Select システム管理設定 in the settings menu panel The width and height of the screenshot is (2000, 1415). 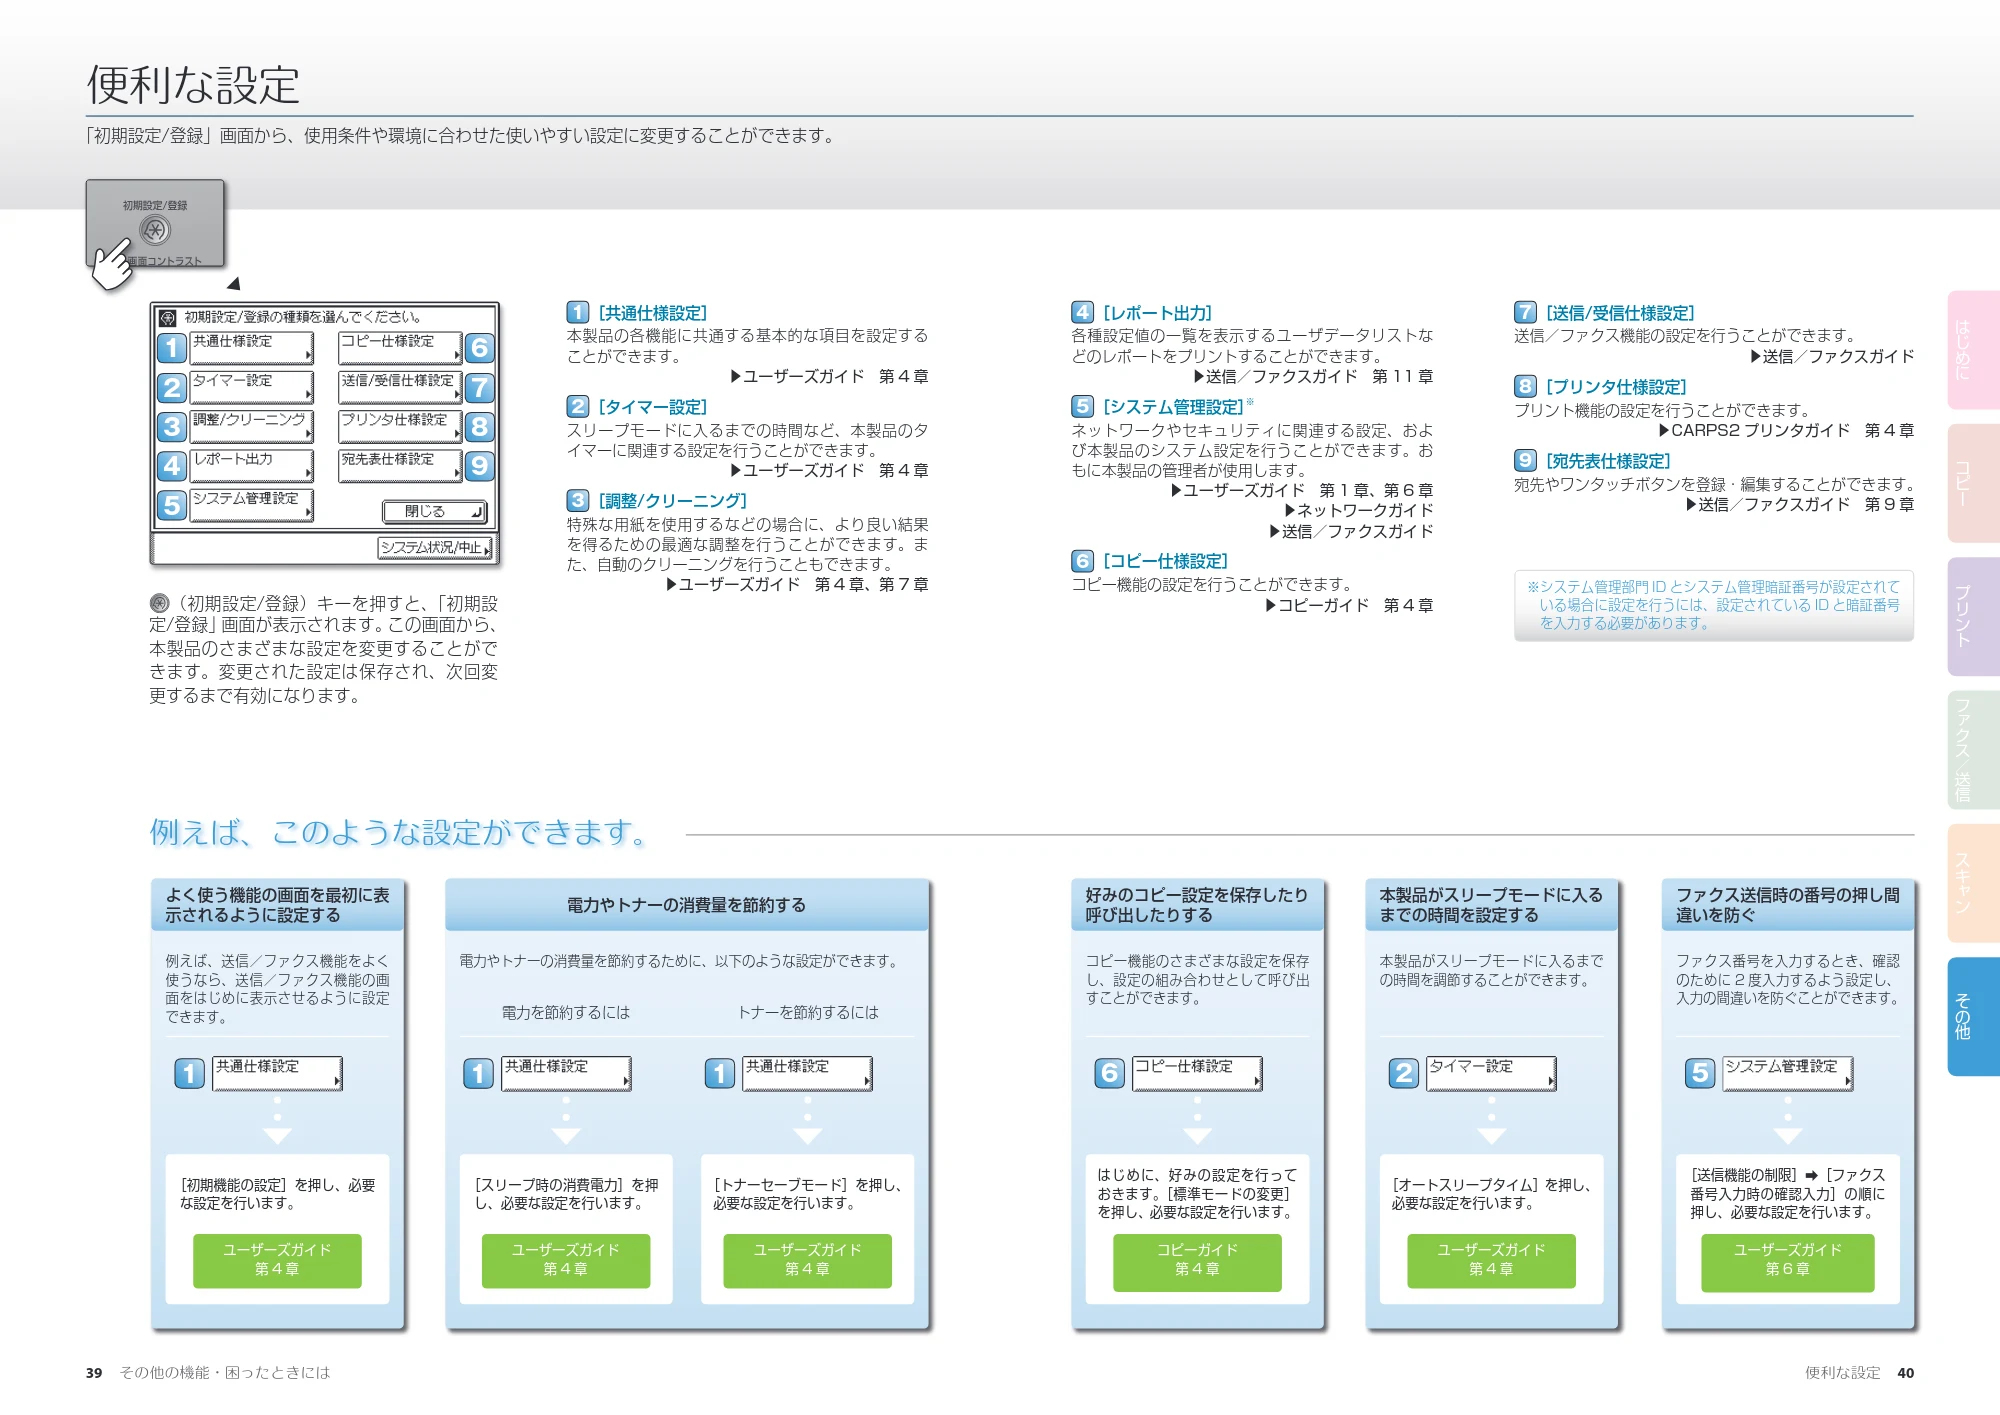[252, 505]
